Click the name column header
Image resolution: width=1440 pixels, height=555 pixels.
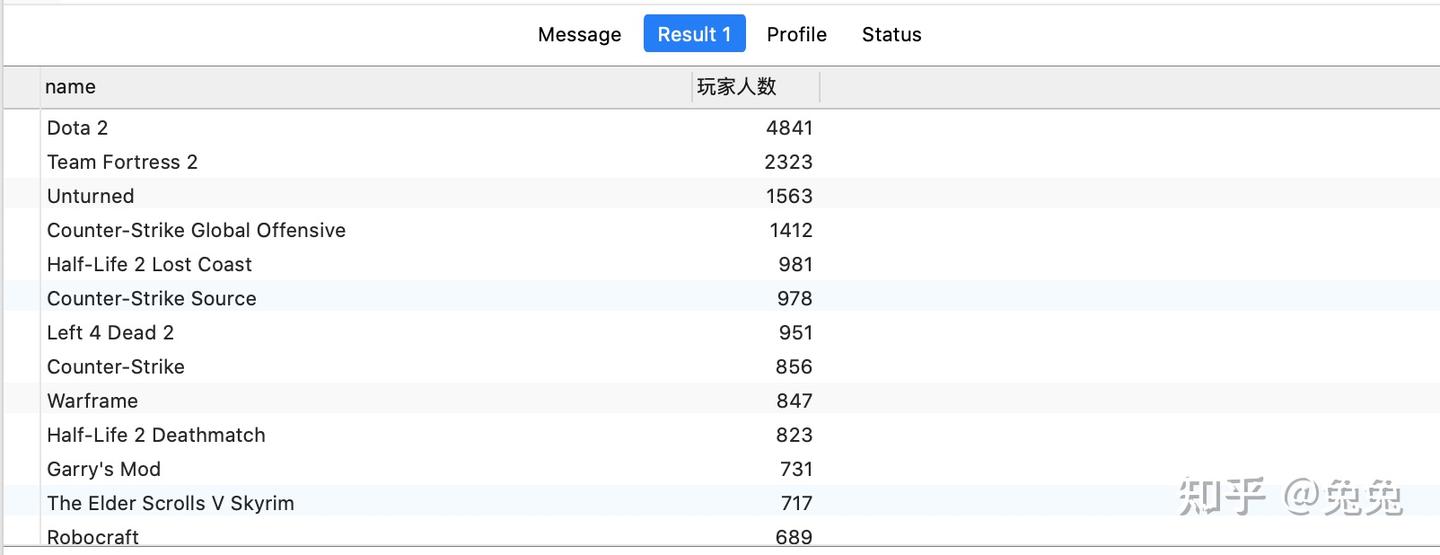point(70,87)
